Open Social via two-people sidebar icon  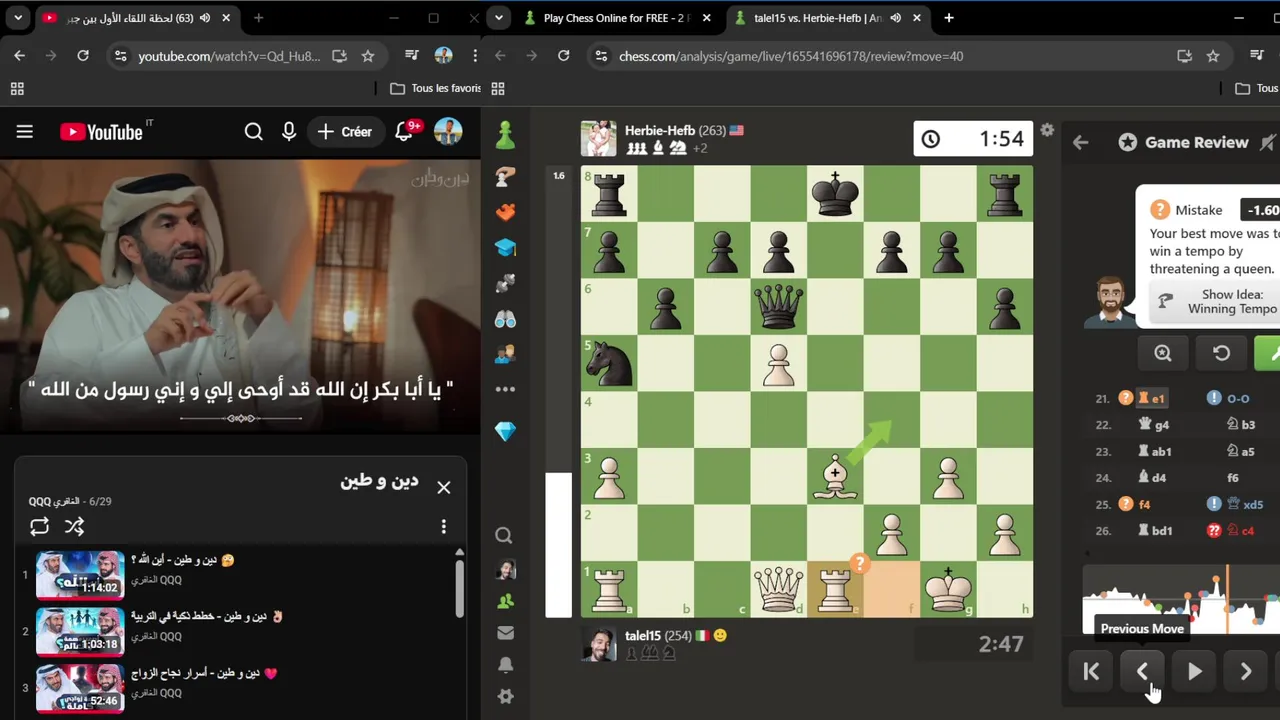click(x=505, y=354)
